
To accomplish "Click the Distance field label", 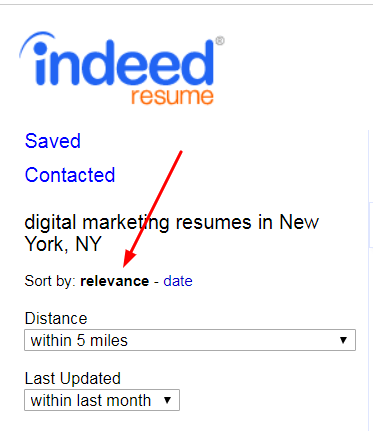I will pos(56,318).
